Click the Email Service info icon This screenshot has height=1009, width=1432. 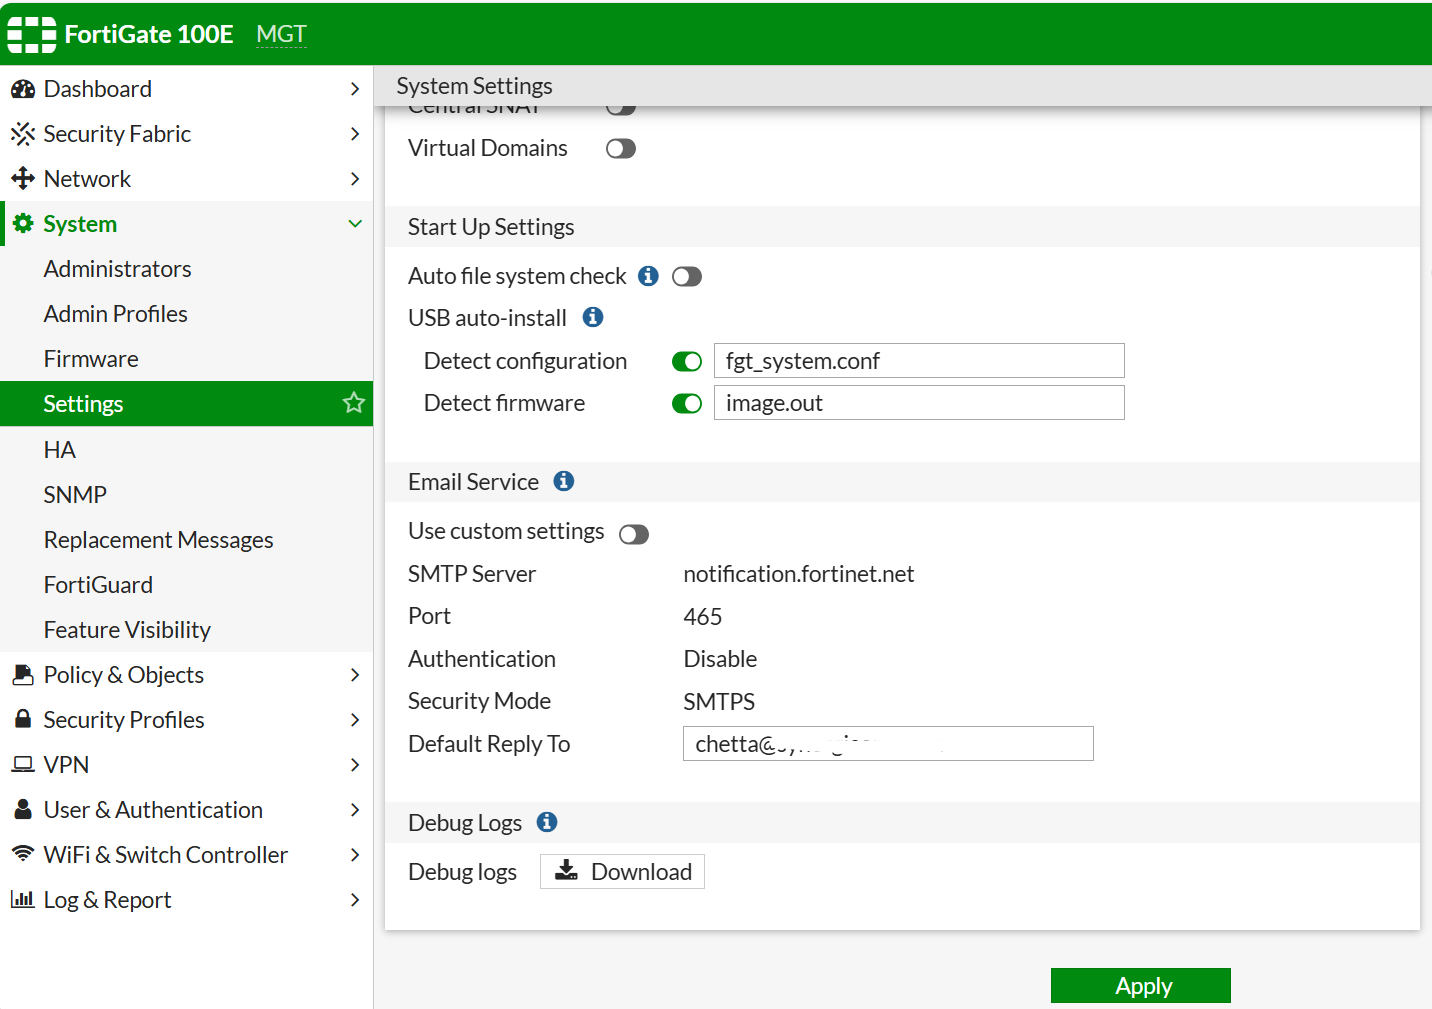[x=564, y=481]
